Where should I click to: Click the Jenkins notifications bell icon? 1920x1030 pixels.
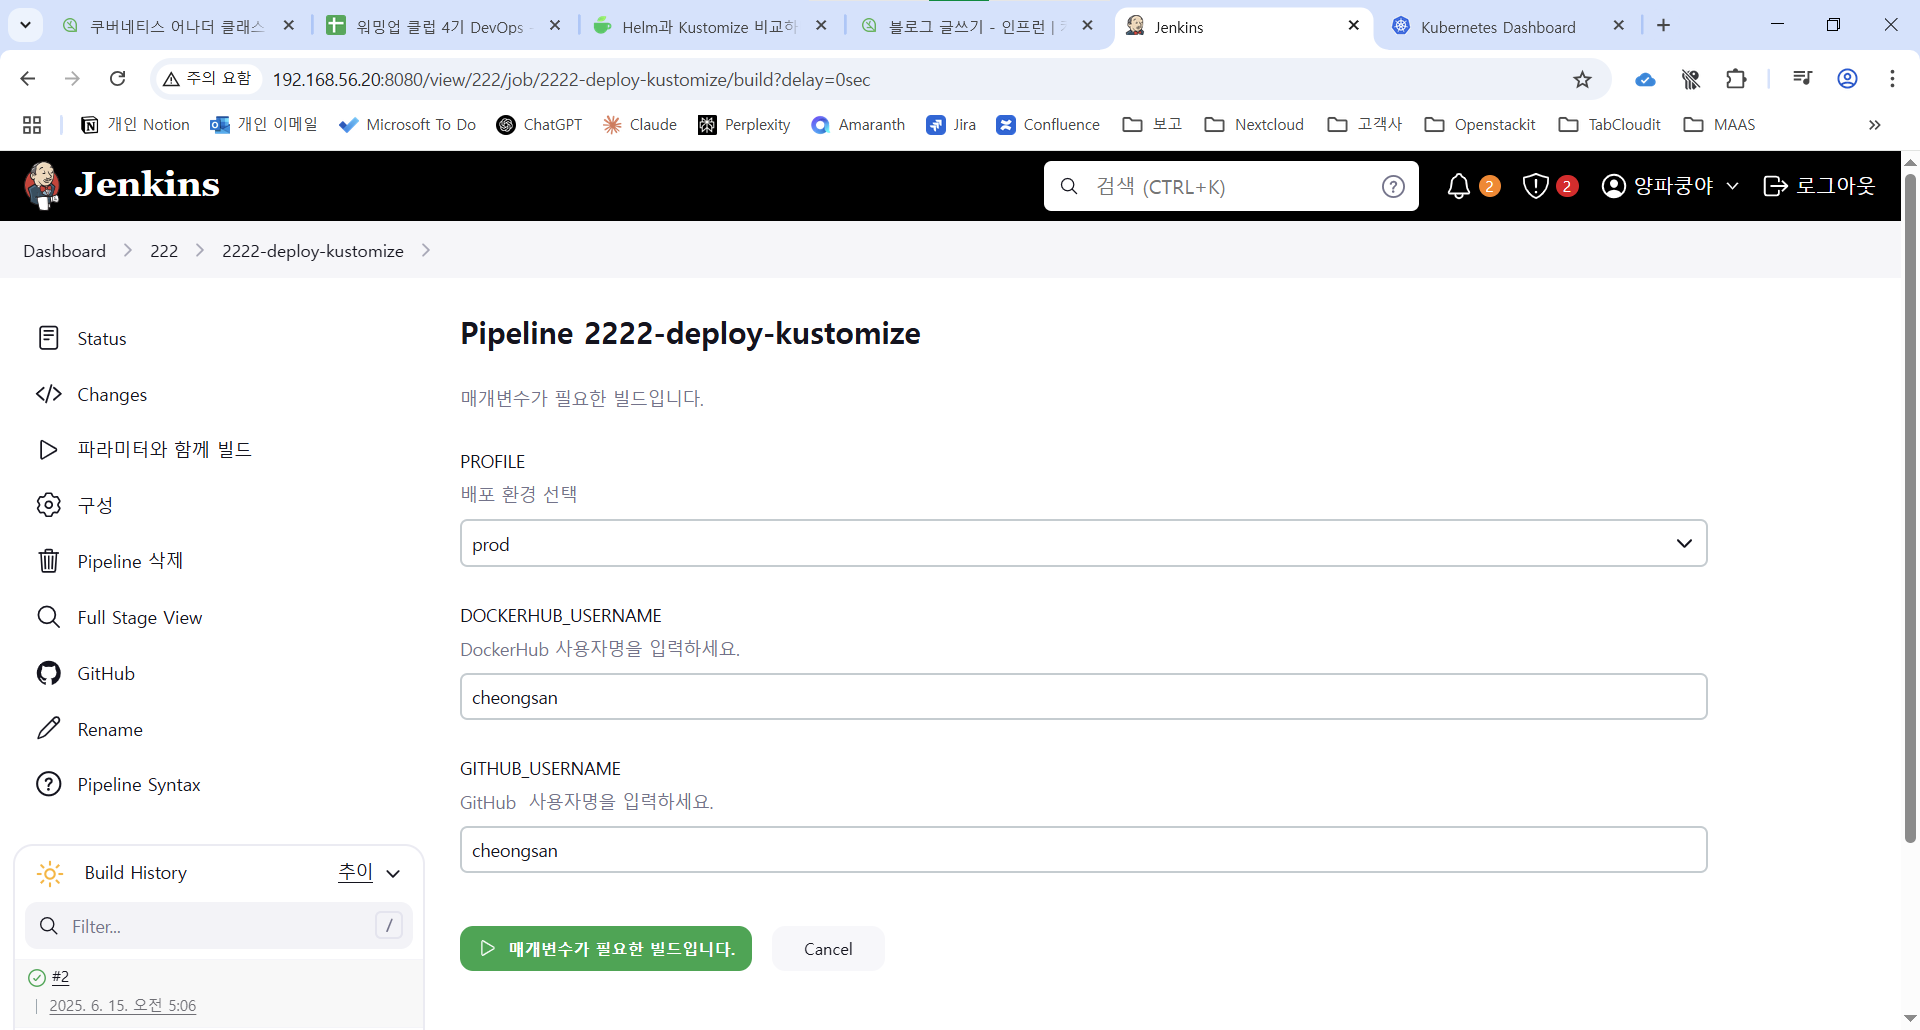(1459, 186)
